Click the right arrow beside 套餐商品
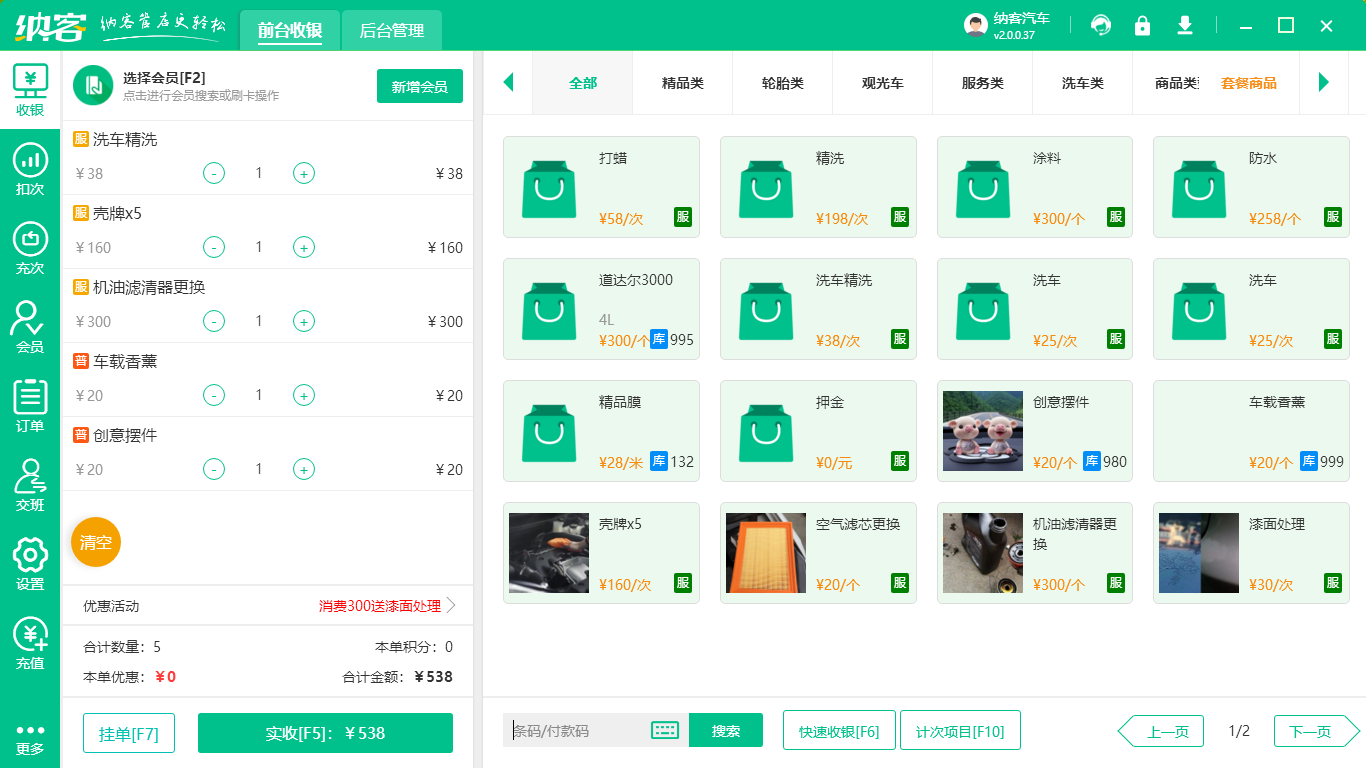 pos(1325,83)
